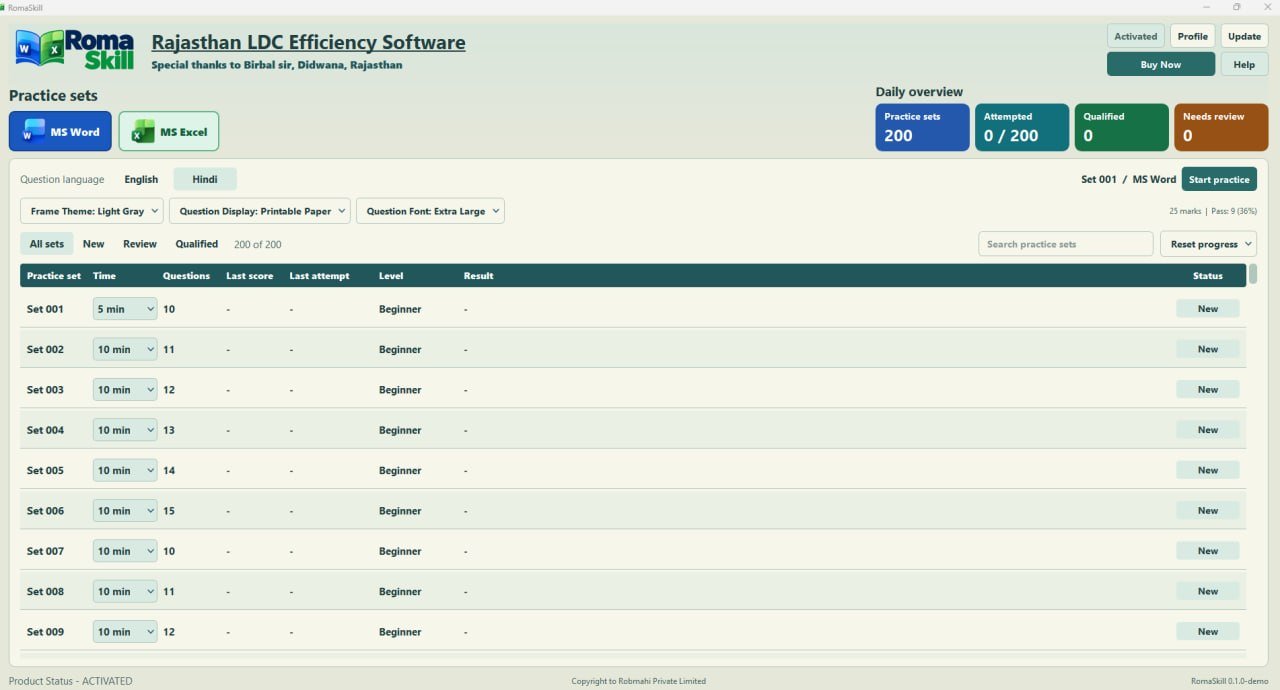Click the Last score column header

(249, 276)
